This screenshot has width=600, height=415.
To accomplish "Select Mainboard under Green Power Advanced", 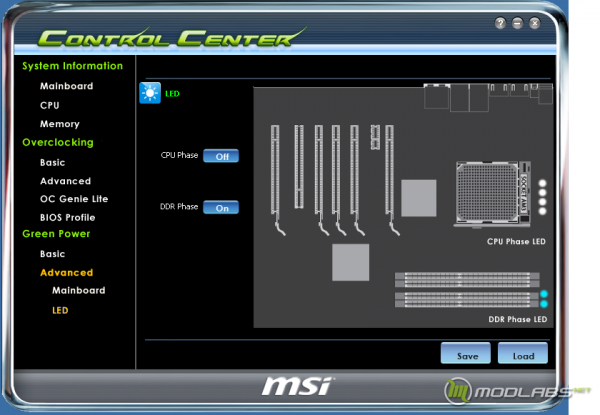I will [x=78, y=290].
